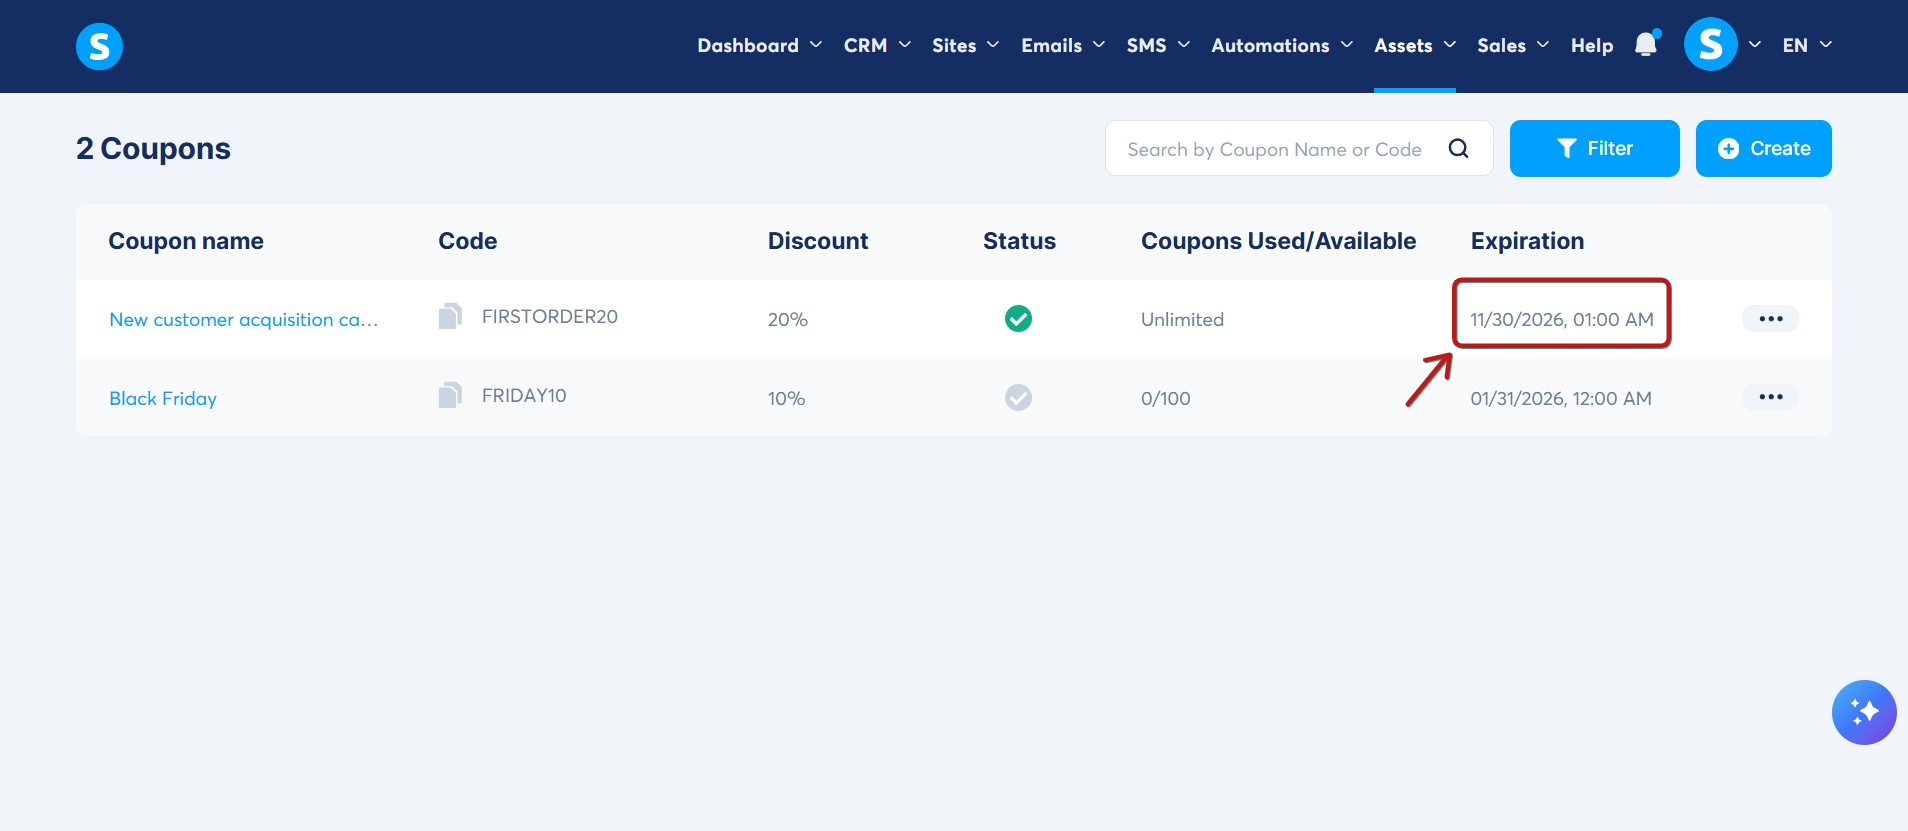
Task: Open the user profile avatar
Action: pos(1710,44)
